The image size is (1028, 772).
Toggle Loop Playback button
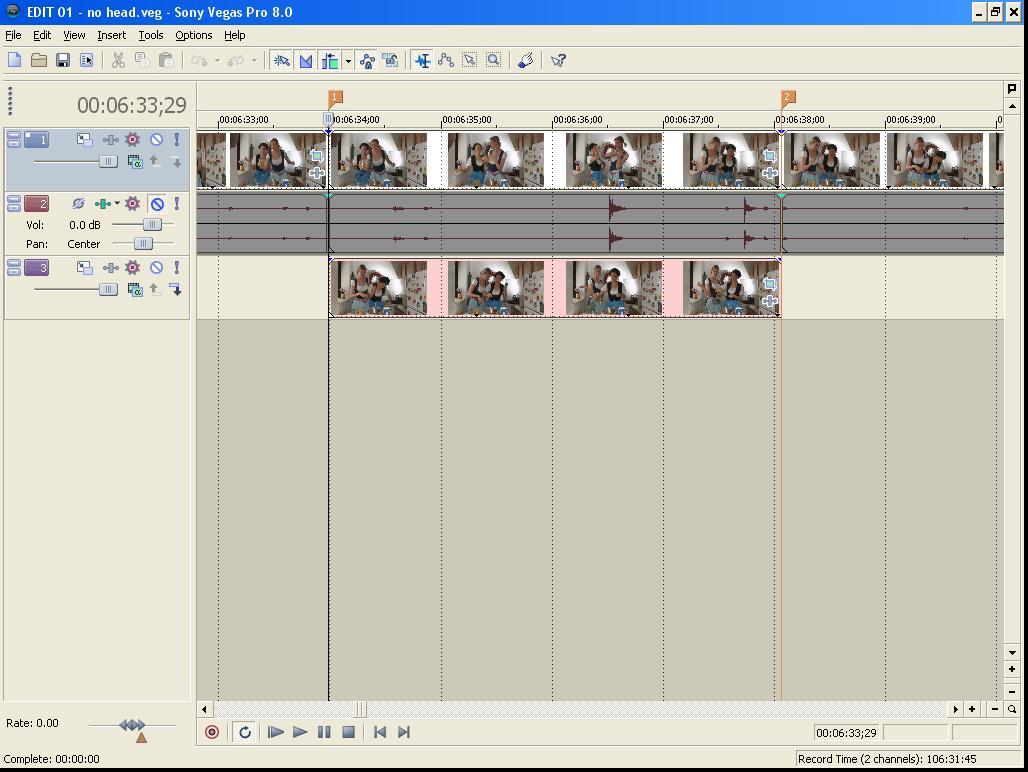245,732
